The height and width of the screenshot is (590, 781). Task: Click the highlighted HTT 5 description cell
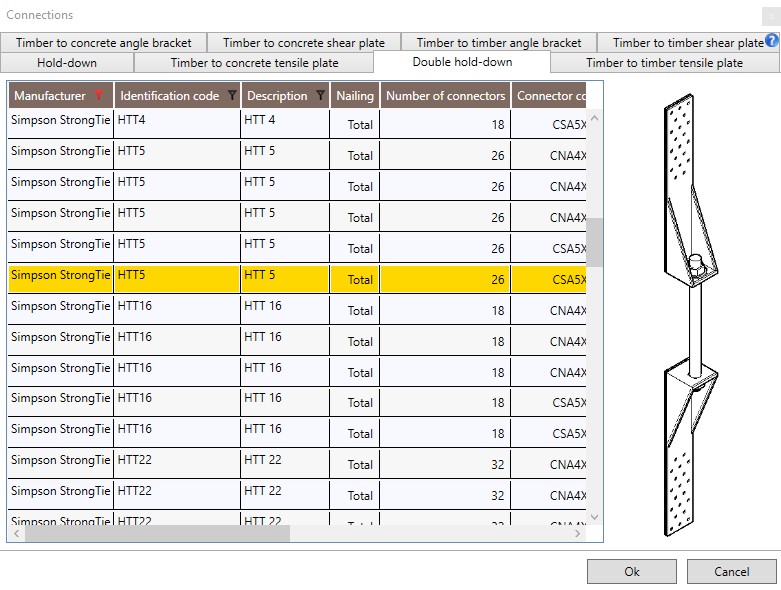pyautogui.click(x=285, y=279)
